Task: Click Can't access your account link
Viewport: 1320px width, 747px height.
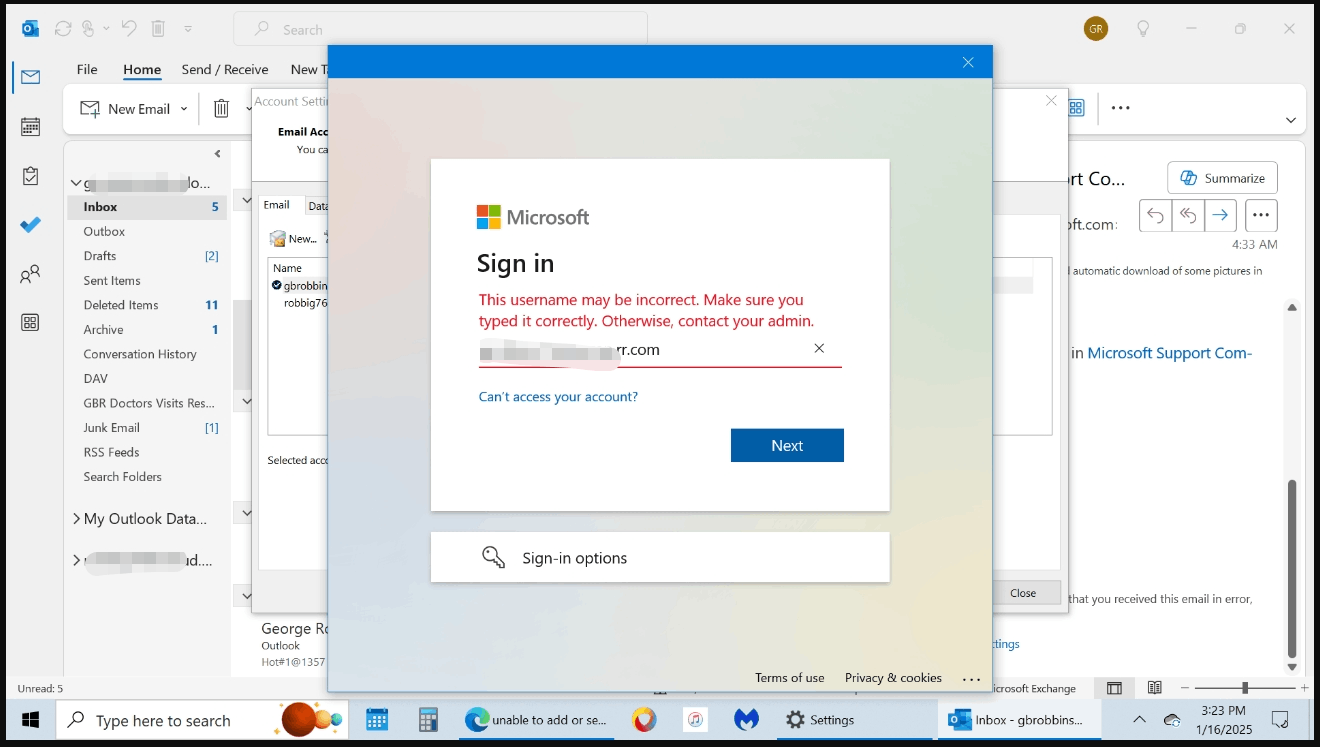Action: tap(558, 397)
